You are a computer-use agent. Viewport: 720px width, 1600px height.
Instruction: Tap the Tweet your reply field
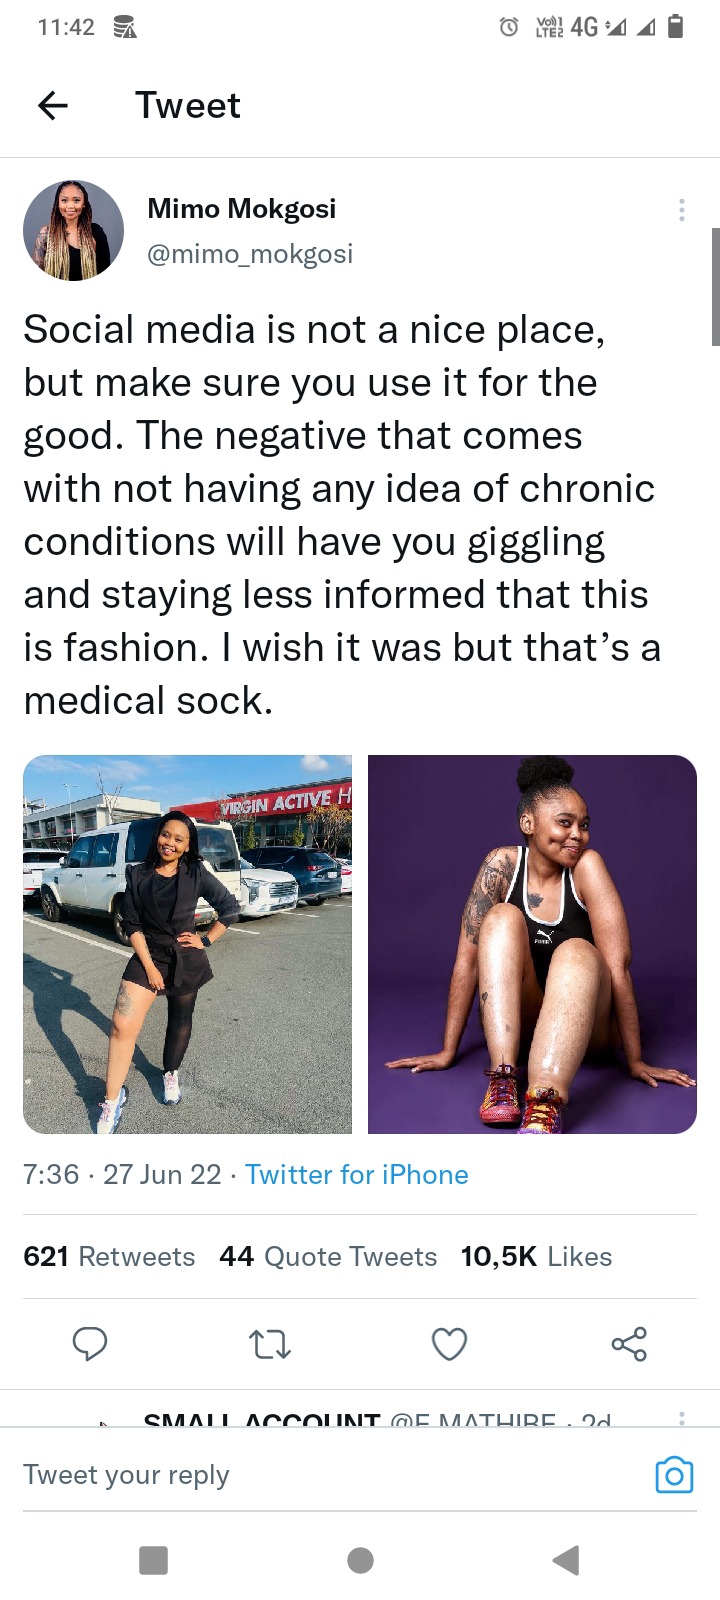pos(330,1475)
